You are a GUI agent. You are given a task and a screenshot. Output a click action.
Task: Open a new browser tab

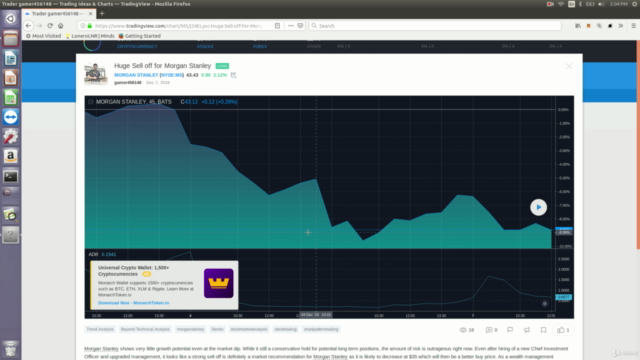(102, 13)
